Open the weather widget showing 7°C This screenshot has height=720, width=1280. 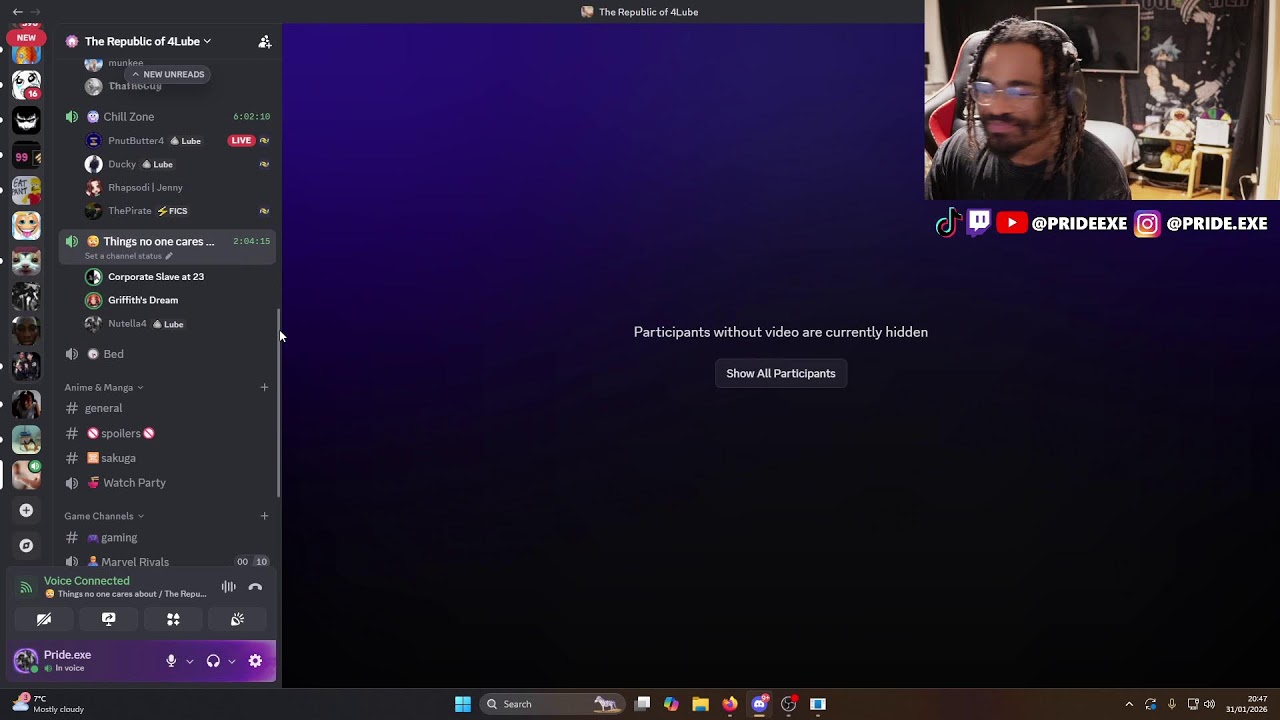(x=48, y=704)
